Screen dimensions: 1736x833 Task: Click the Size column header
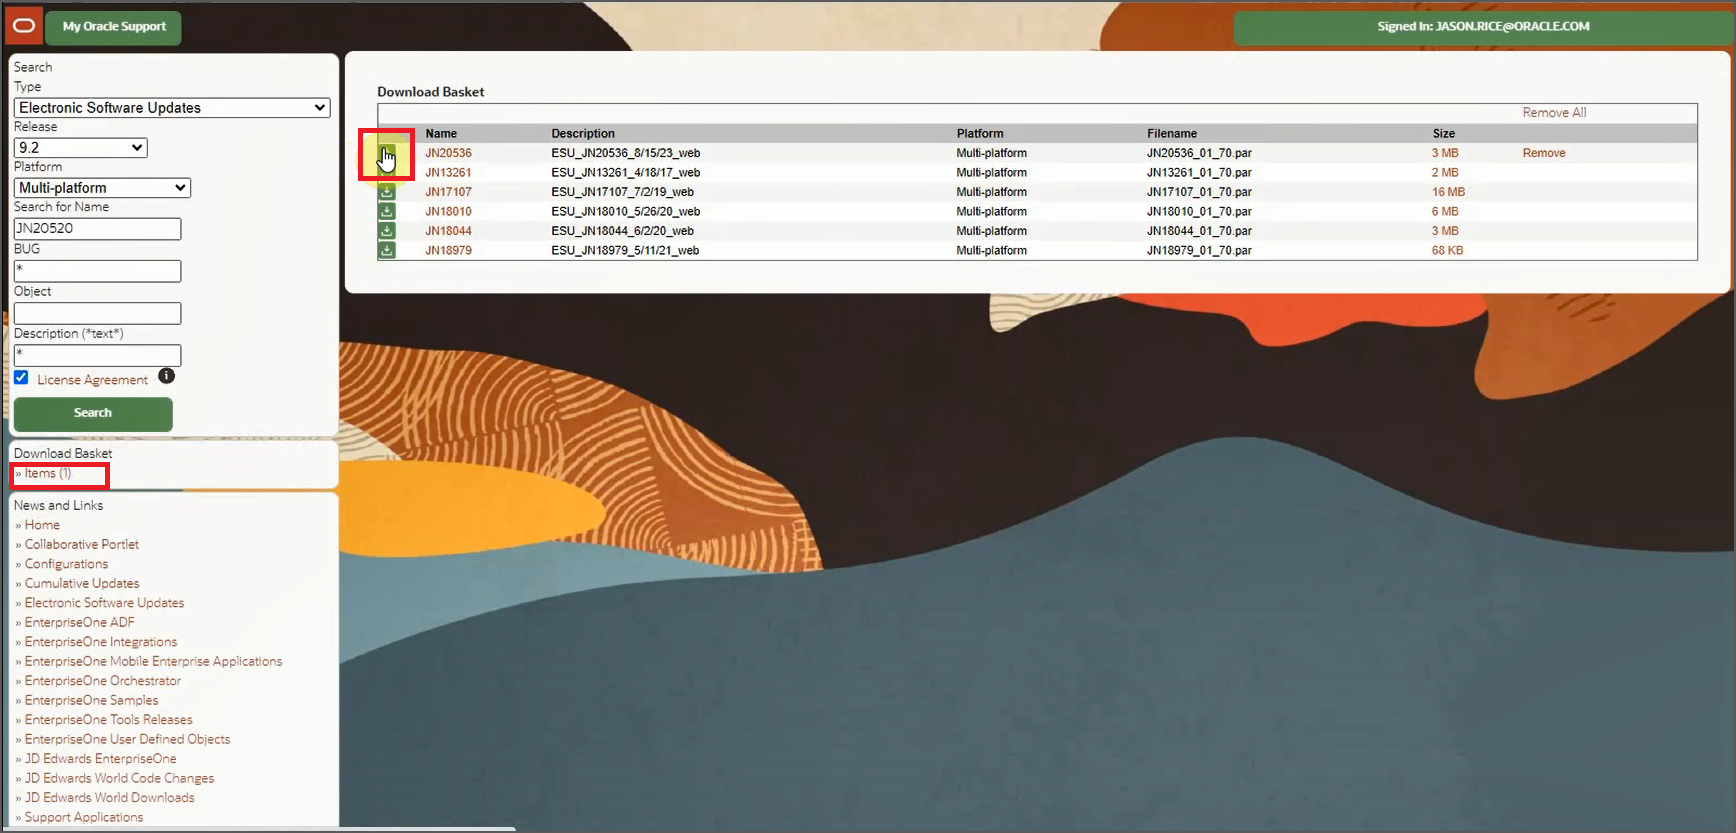[1443, 134]
